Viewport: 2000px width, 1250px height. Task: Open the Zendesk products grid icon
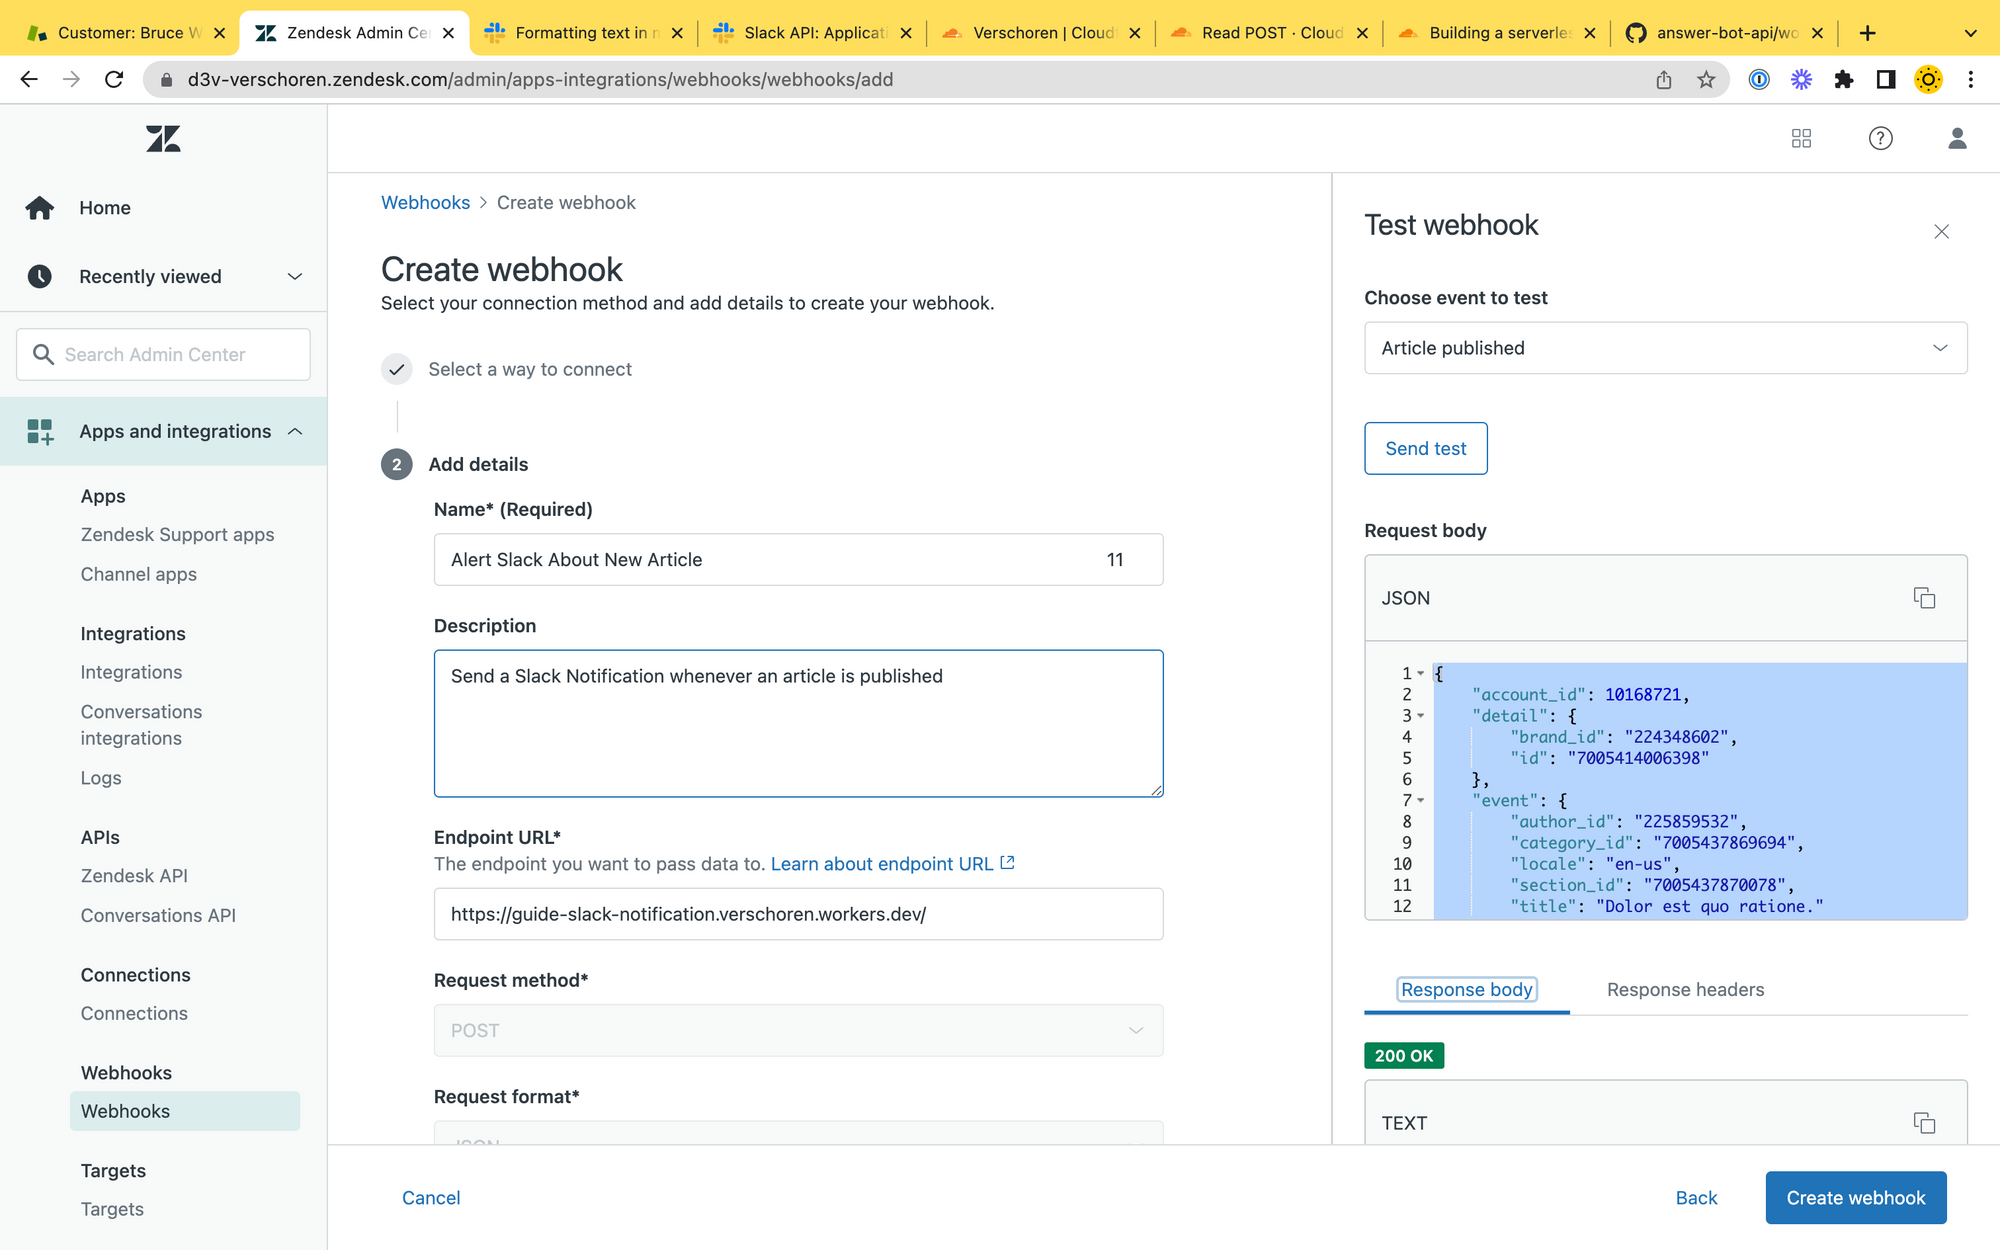1801,138
